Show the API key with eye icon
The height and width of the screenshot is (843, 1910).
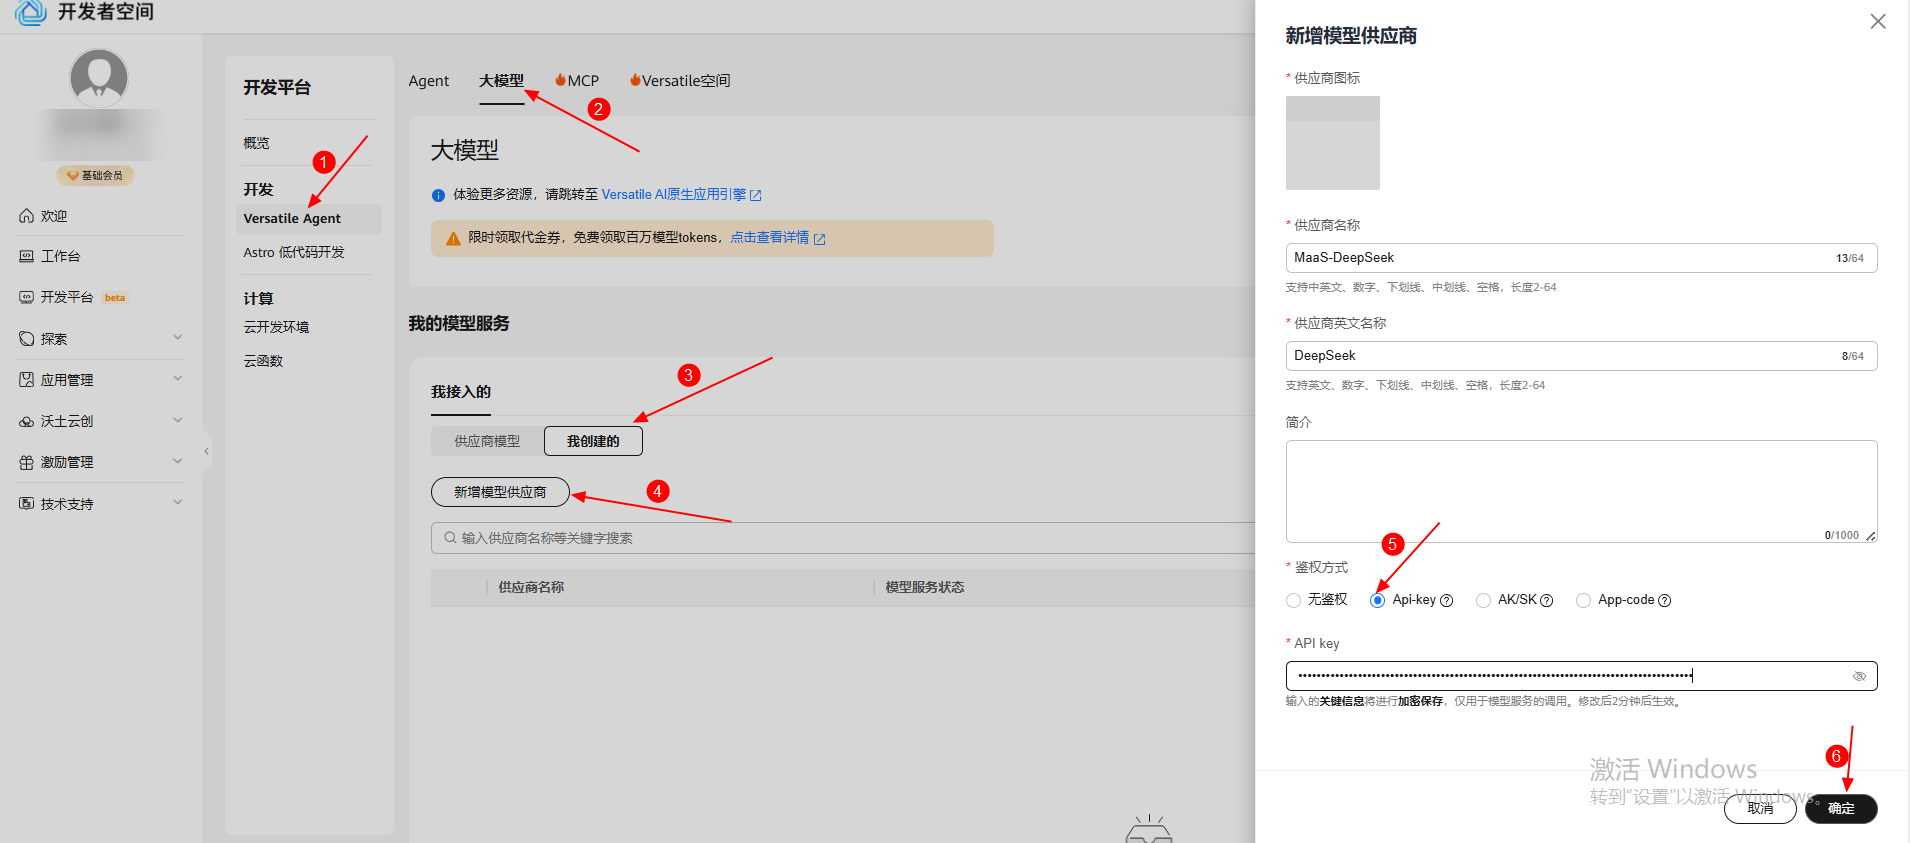[1859, 676]
